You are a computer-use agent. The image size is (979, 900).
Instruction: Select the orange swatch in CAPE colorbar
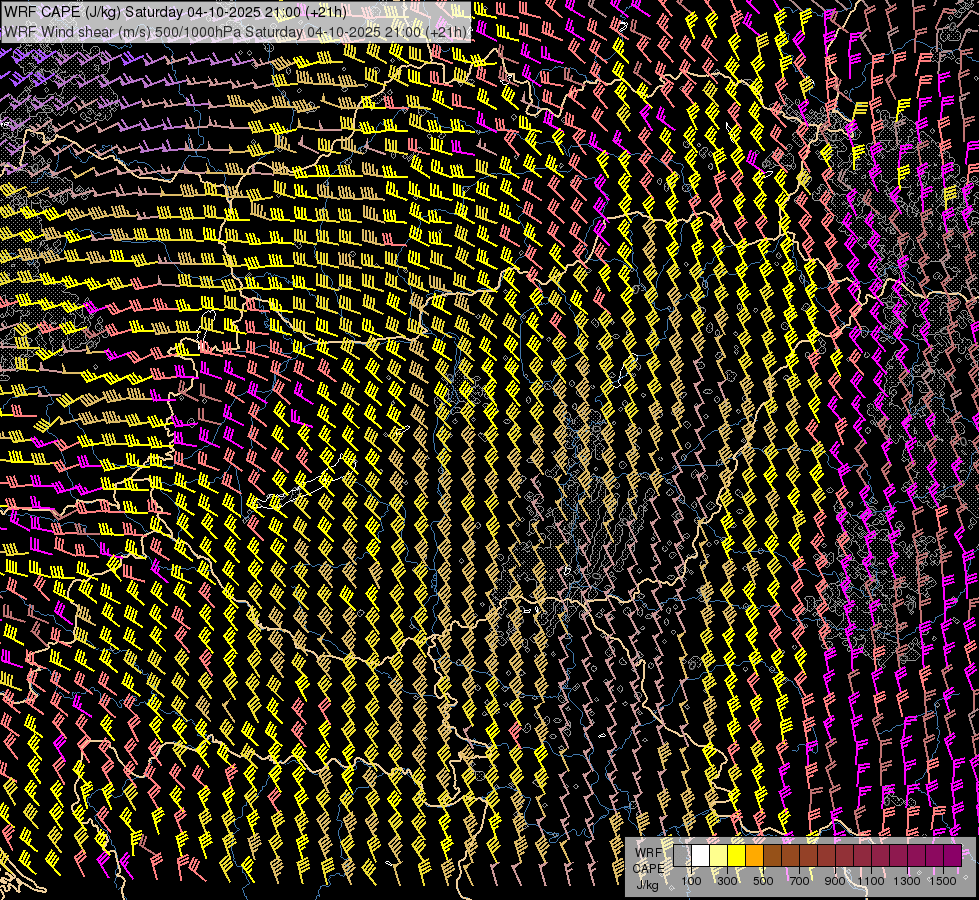tap(754, 856)
